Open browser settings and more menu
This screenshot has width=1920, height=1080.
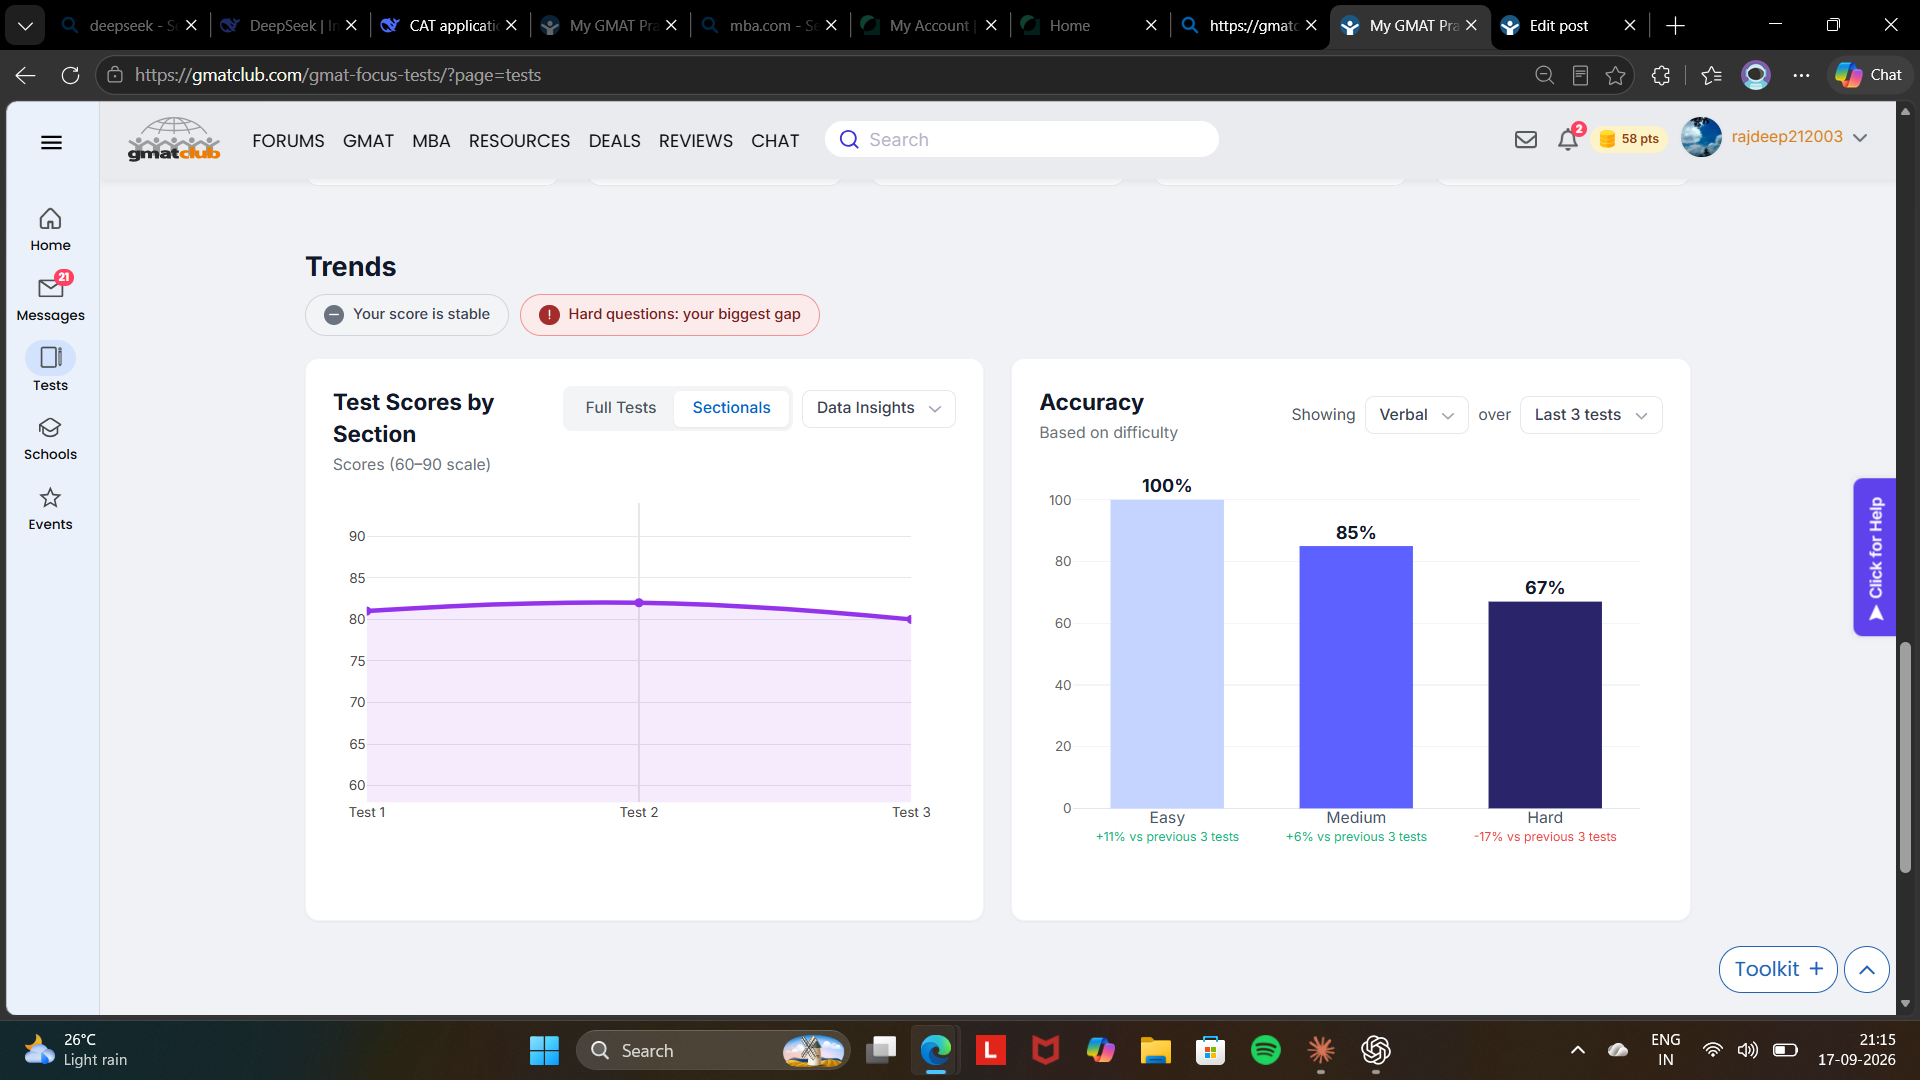coord(1801,75)
